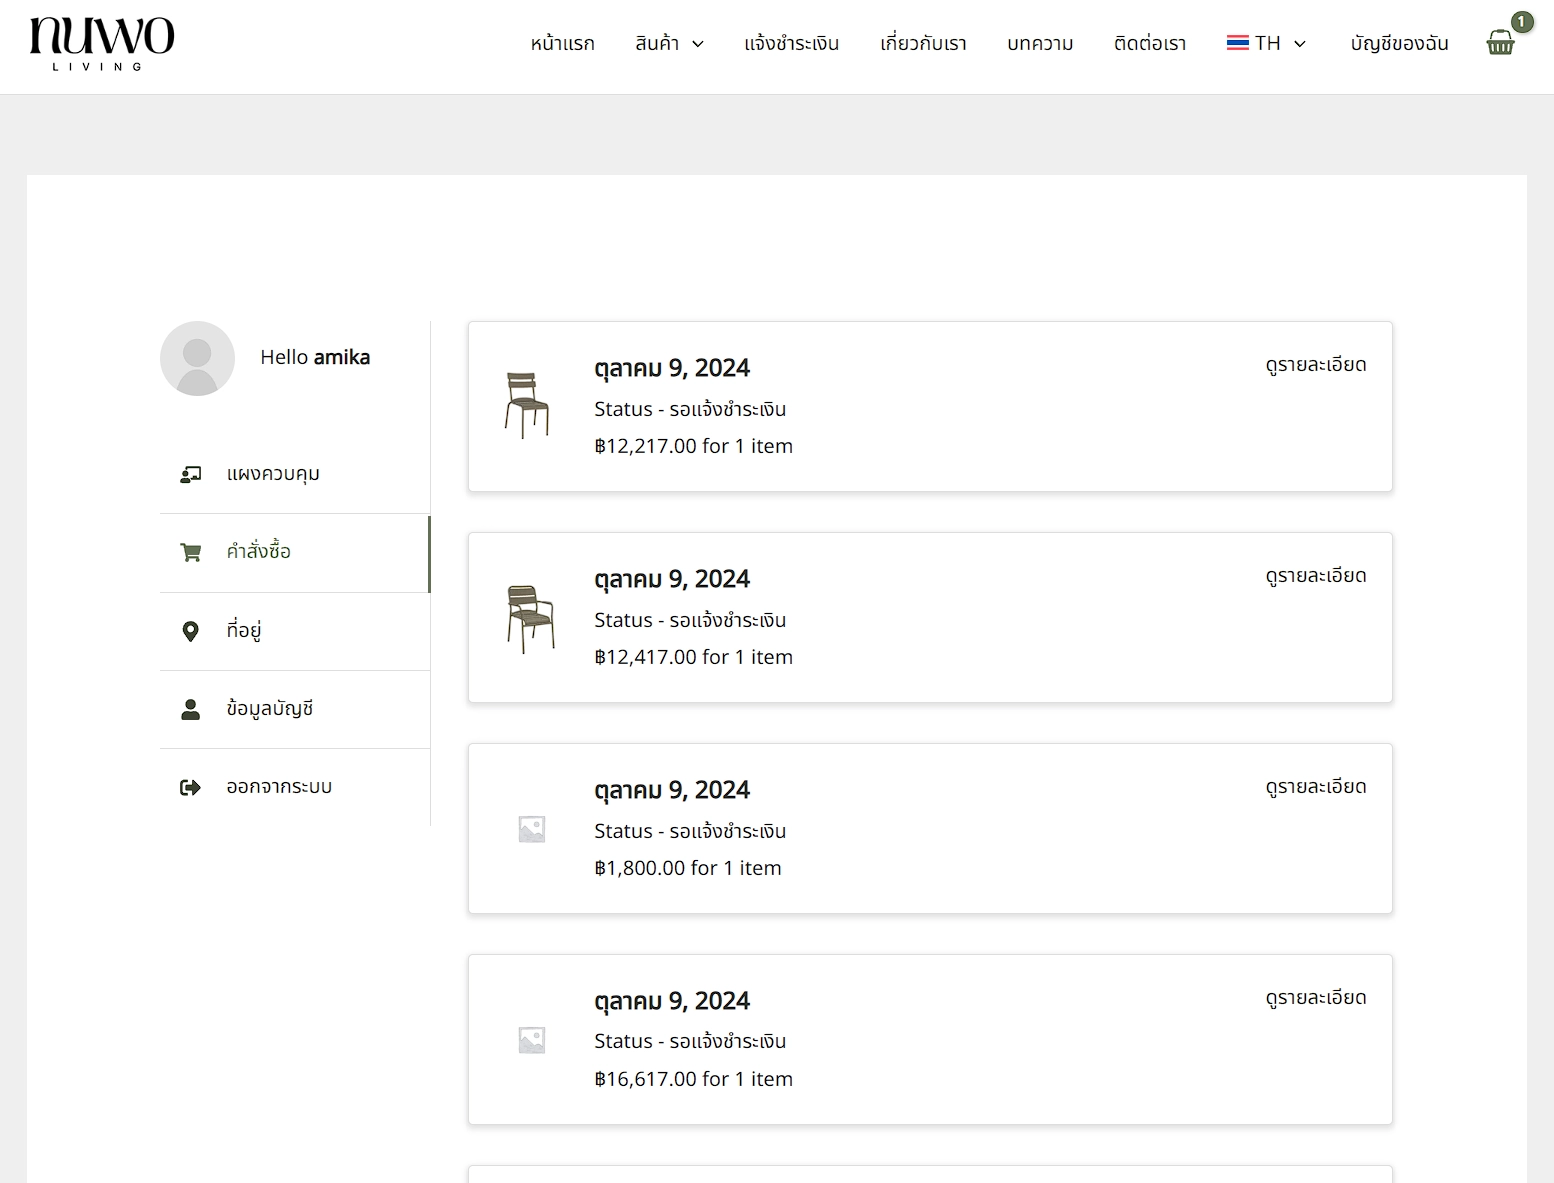Click the cart icon beside คำสั่งซื้อ
The image size is (1554, 1183).
pos(190,552)
